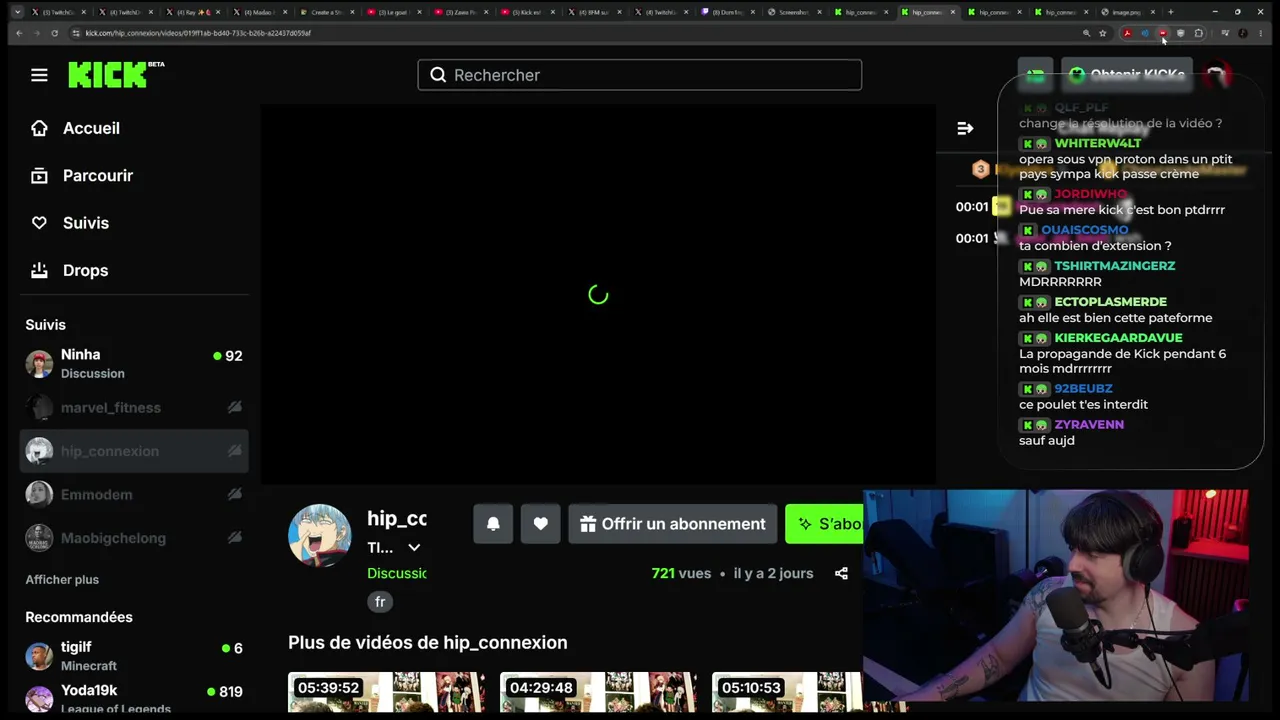Open the Suivis page from the sidebar menu
Screen dimensions: 1280x720
pos(86,223)
